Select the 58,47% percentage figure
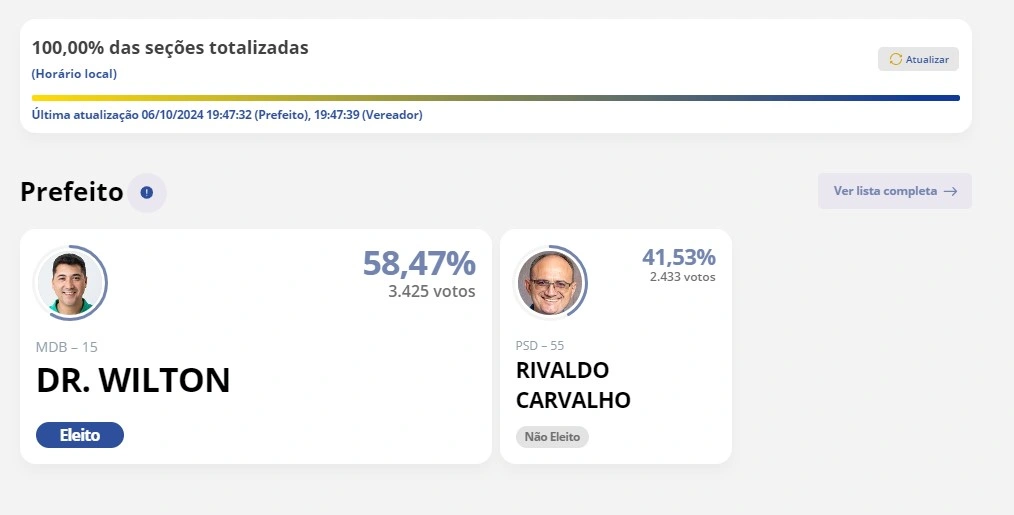 click(418, 263)
